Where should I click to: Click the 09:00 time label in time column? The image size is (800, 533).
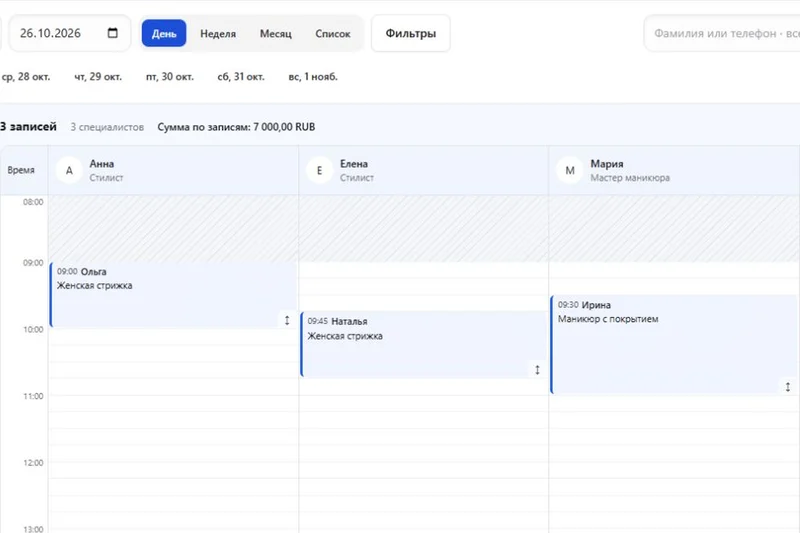(33, 263)
